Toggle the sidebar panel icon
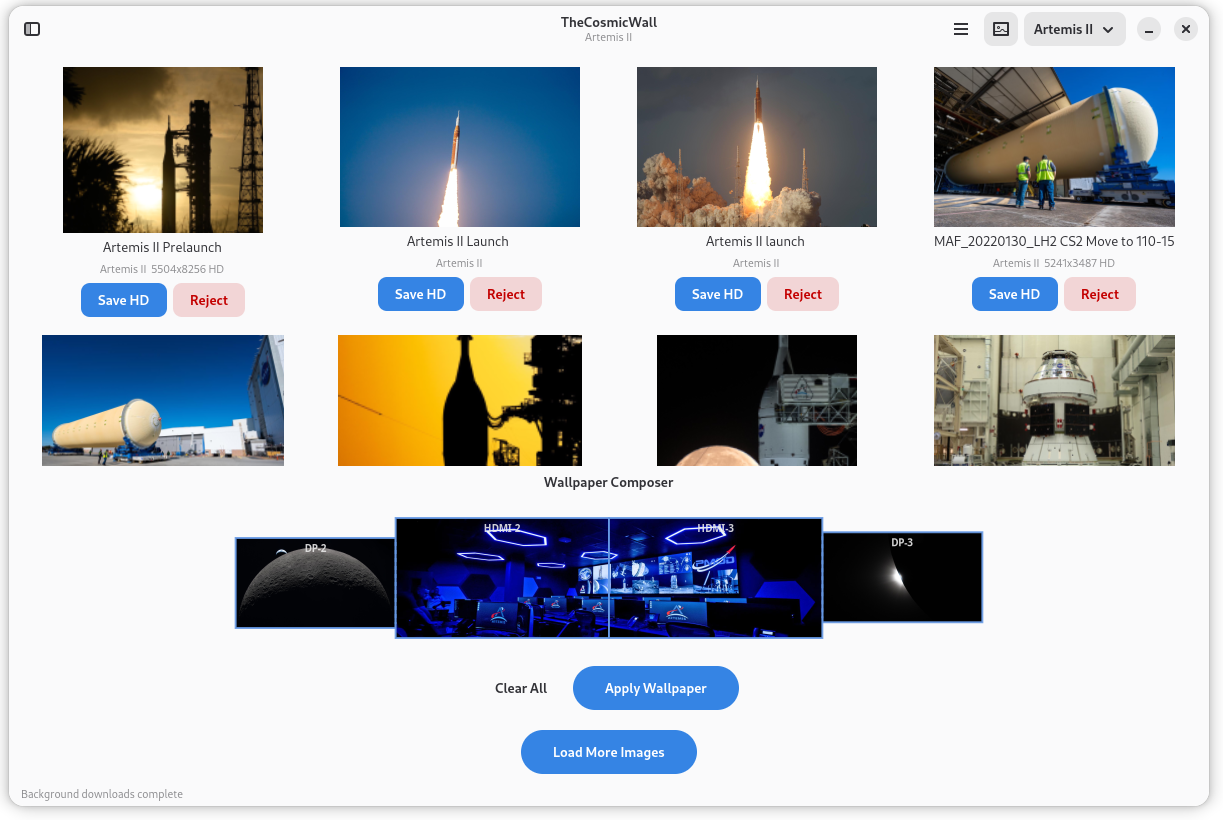The image size is (1223, 820). (x=32, y=29)
